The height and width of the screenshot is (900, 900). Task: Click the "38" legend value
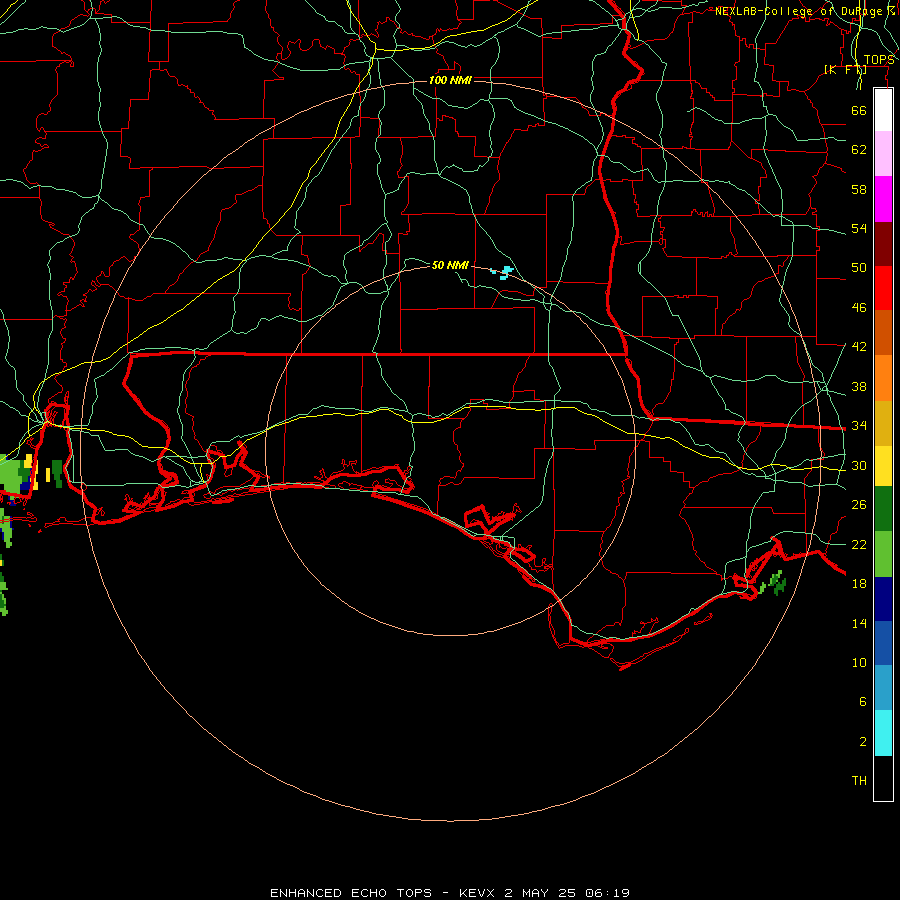click(859, 387)
